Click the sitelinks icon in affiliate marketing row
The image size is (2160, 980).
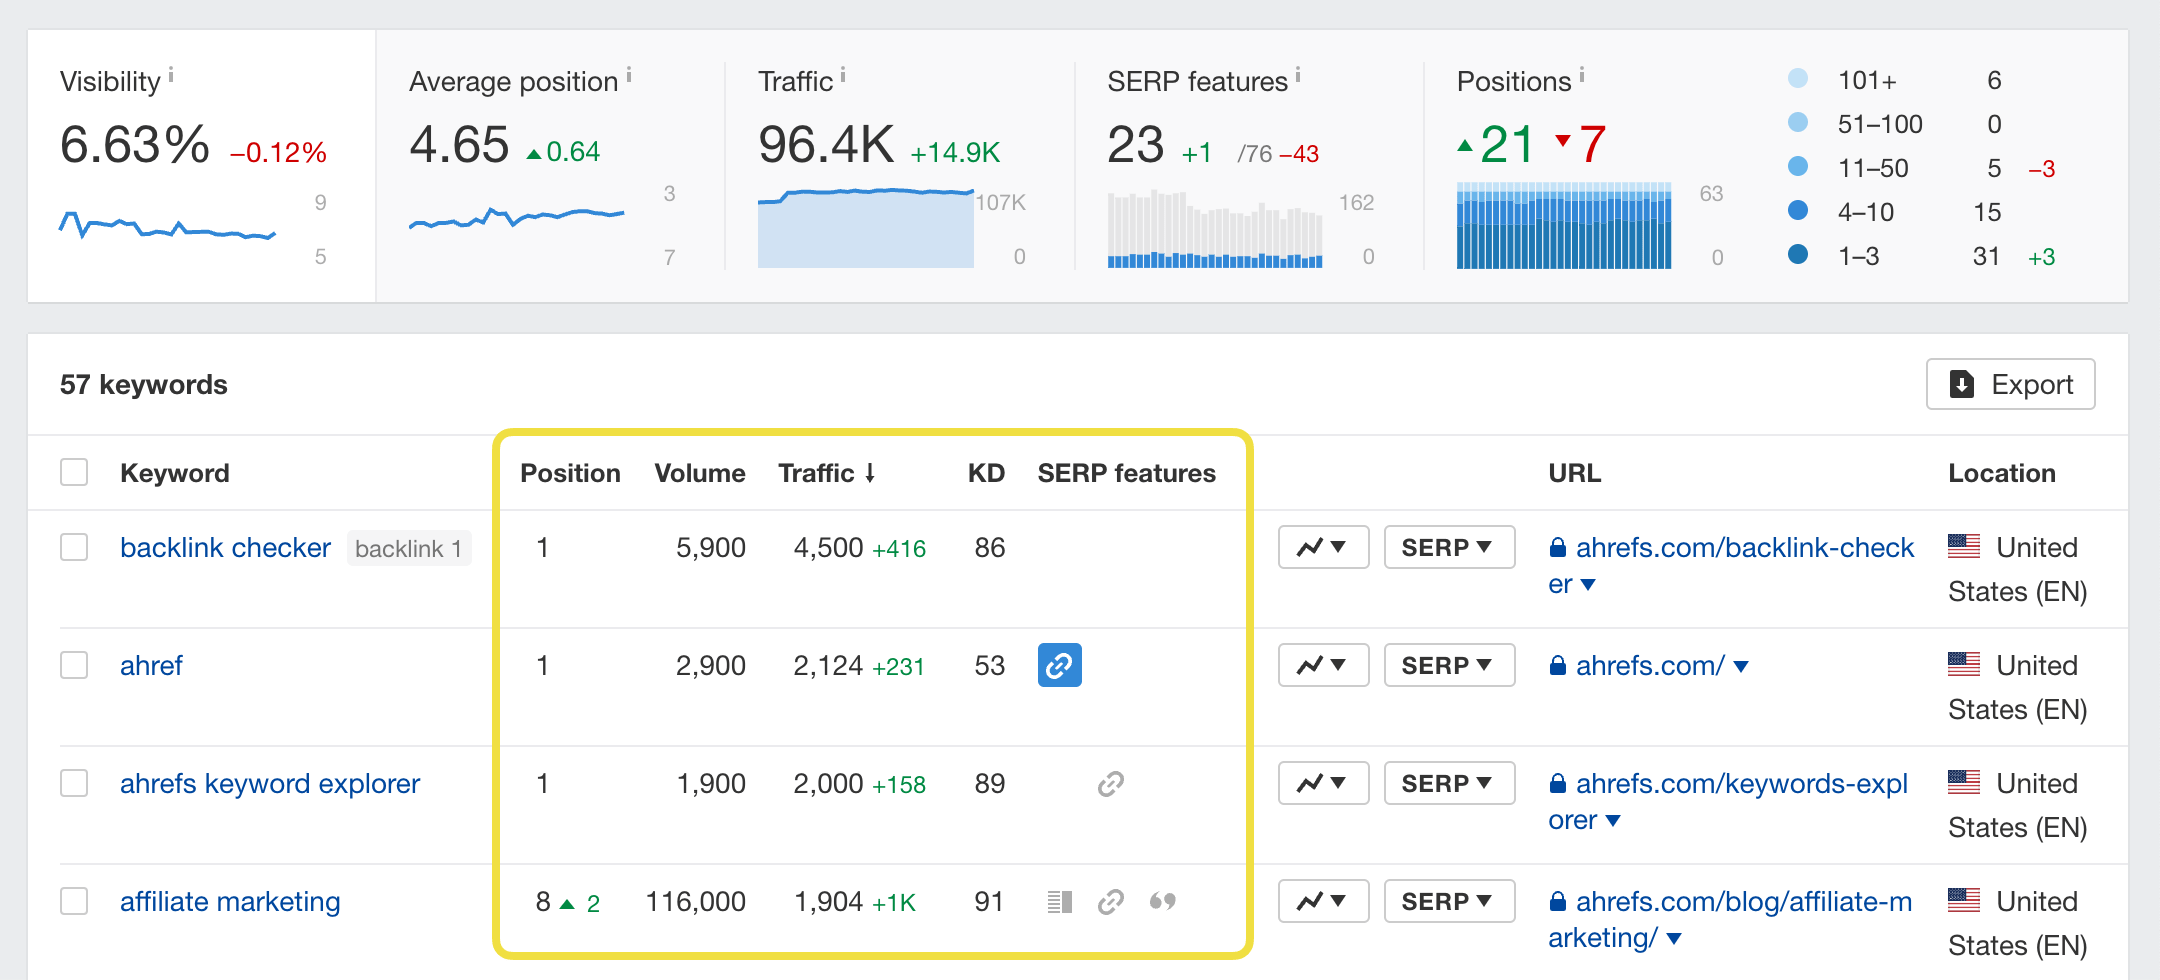click(1058, 901)
